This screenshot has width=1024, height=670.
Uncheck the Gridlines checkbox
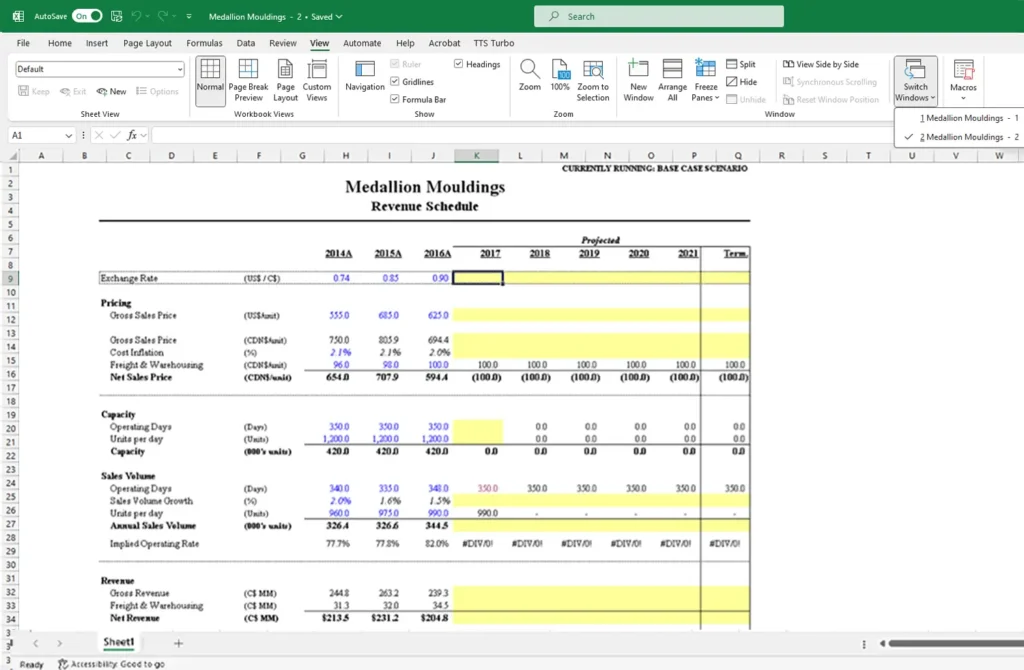(395, 82)
